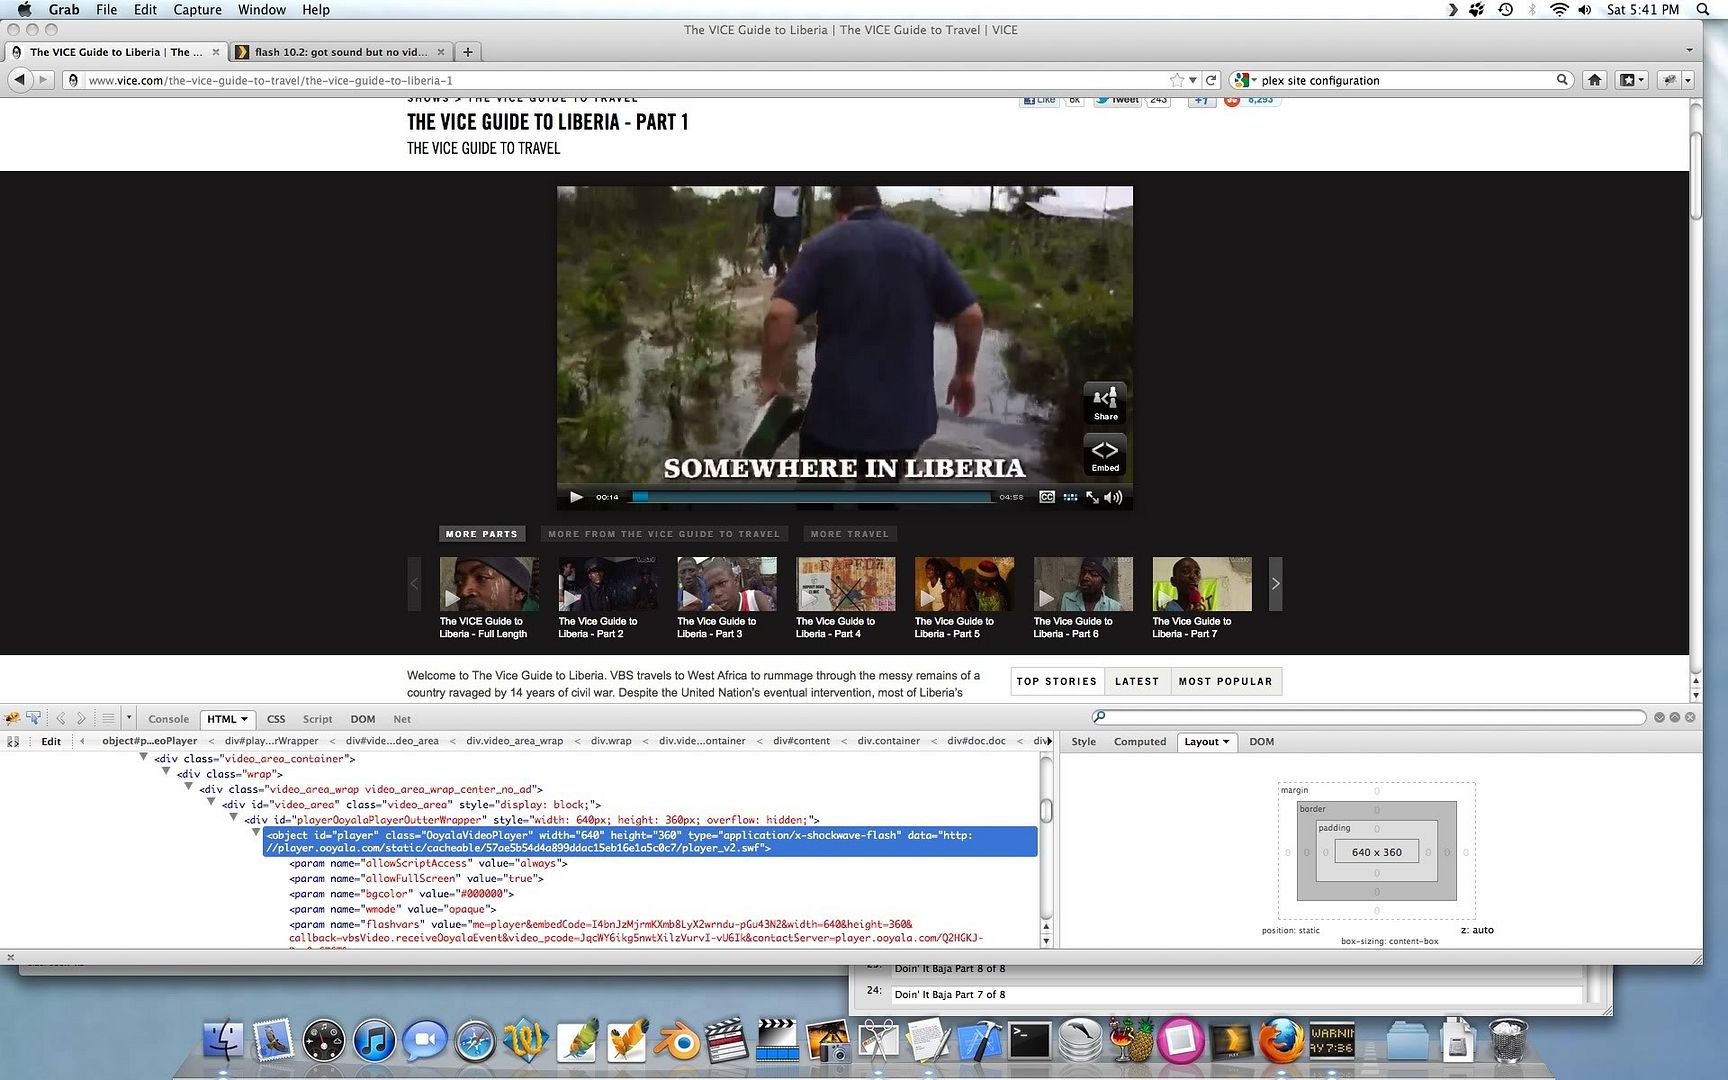This screenshot has height=1080, width=1728.
Task: Reload the page with the refresh icon
Action: (x=1211, y=80)
